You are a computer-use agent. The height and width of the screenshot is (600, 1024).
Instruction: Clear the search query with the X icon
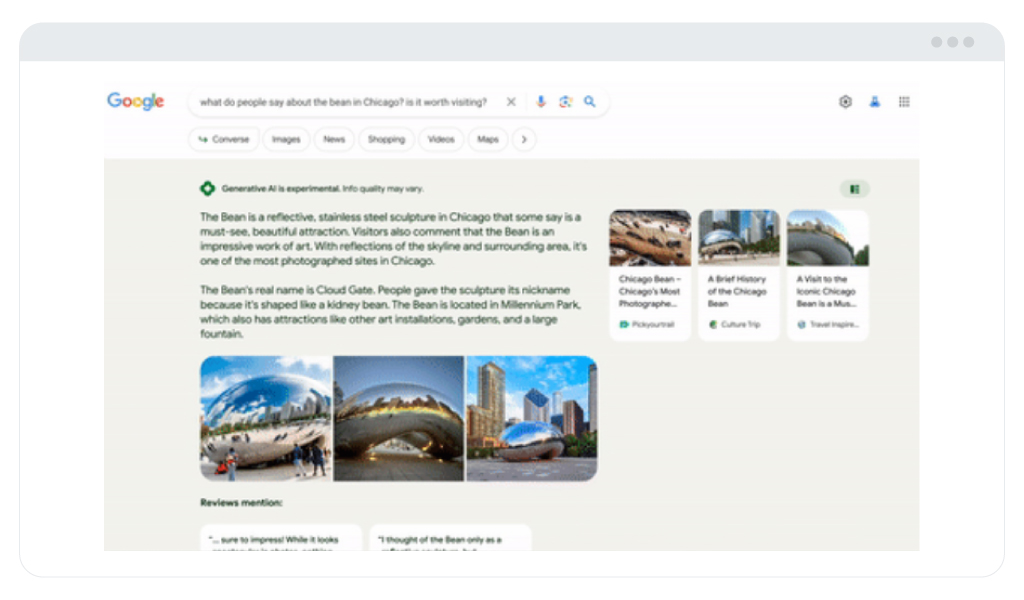coord(511,102)
